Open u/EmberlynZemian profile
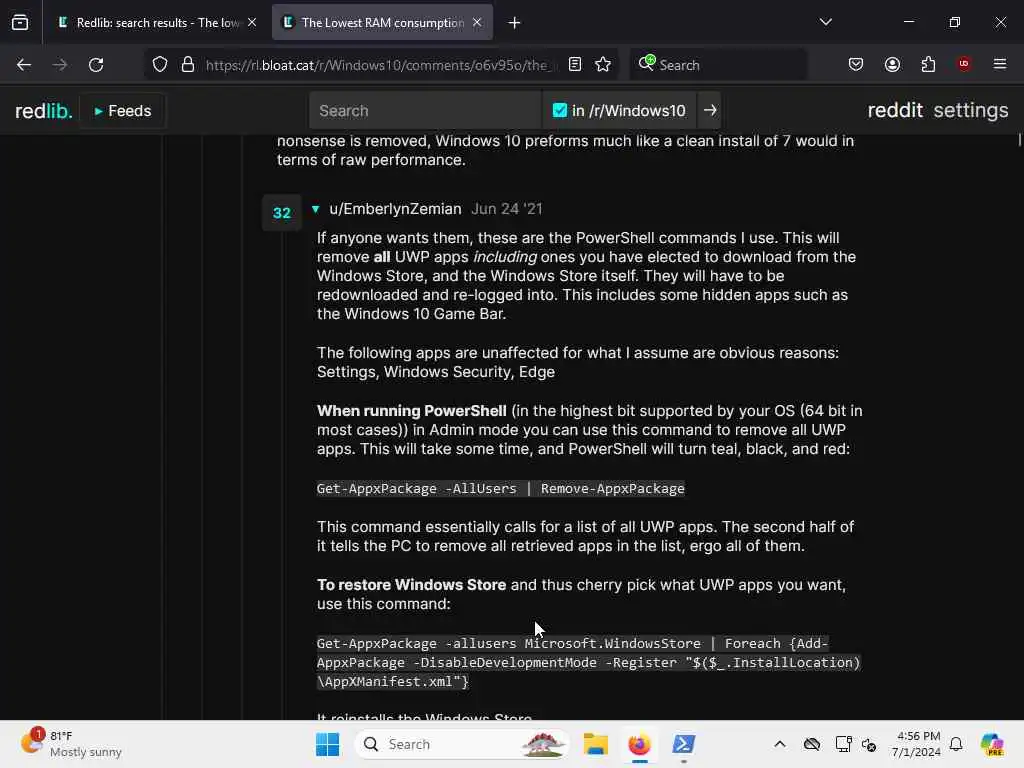This screenshot has height=768, width=1024. [x=395, y=209]
